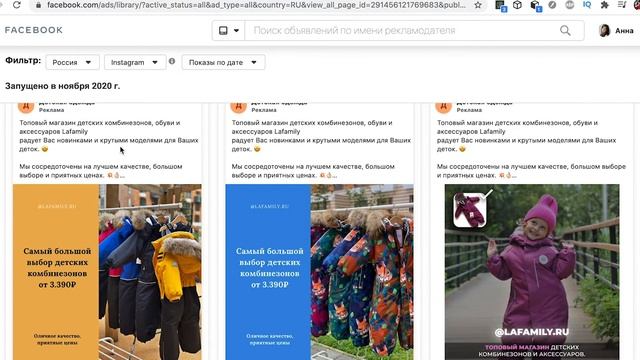This screenshot has width=640, height=360.
Task: Open the blue fox-print jumpsuit ad image
Action: (320, 272)
